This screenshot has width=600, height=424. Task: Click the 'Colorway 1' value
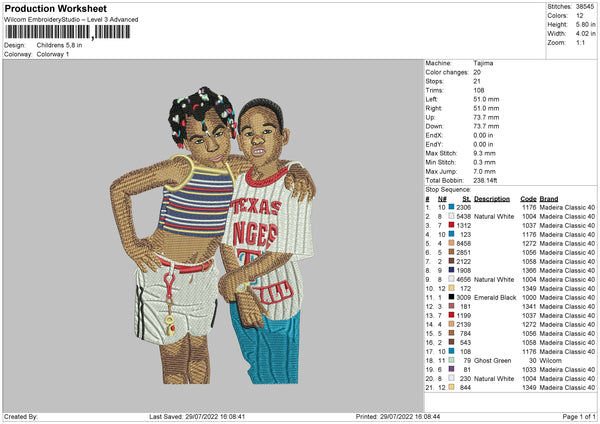click(53, 54)
